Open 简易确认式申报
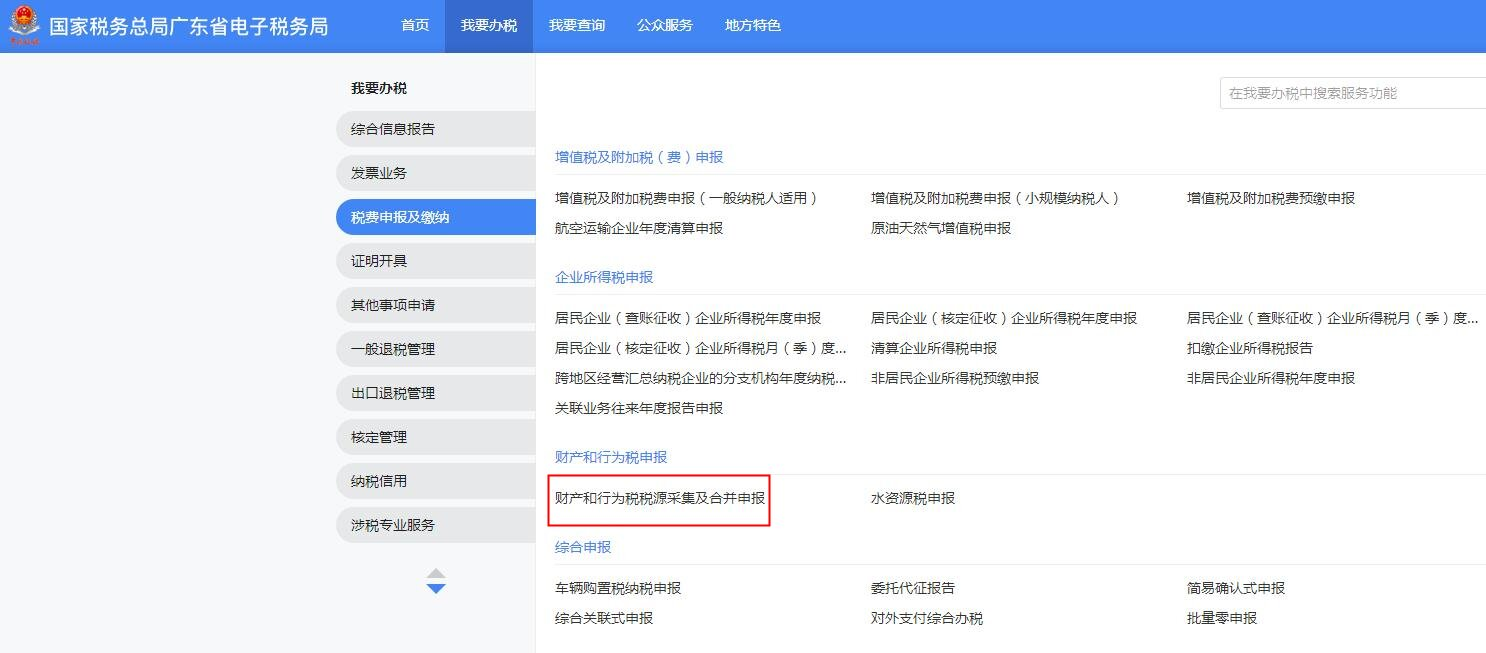The image size is (1486, 653). coord(1236,588)
